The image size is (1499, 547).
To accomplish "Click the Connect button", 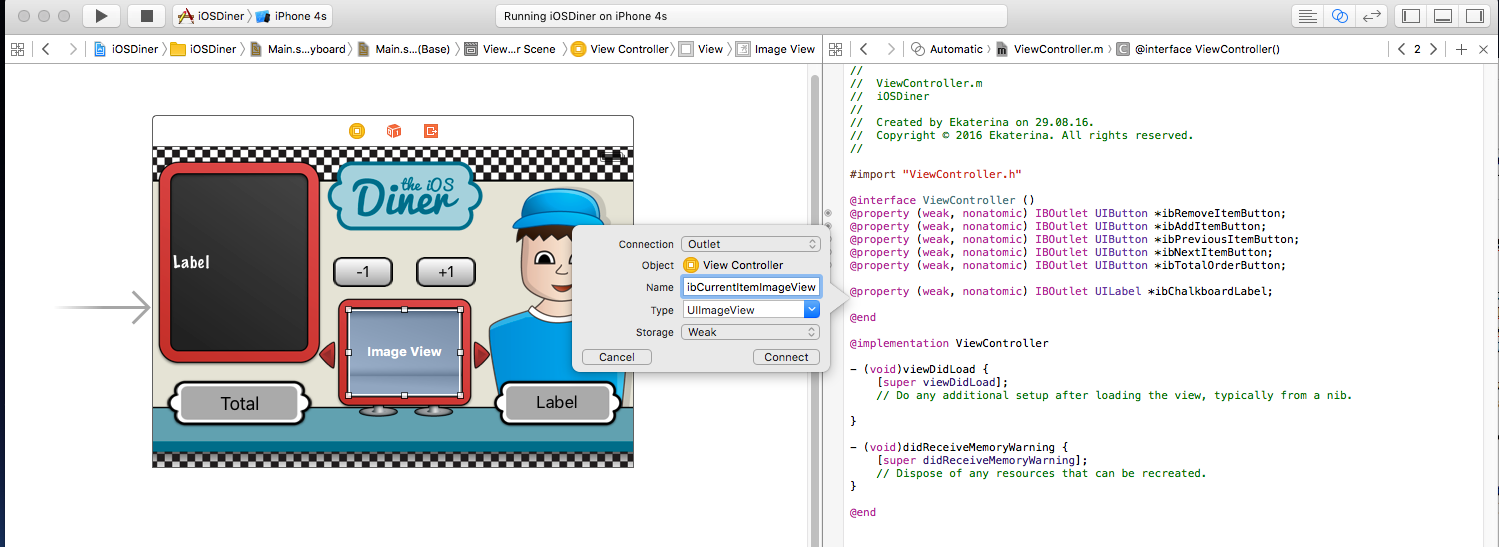I will tap(786, 357).
